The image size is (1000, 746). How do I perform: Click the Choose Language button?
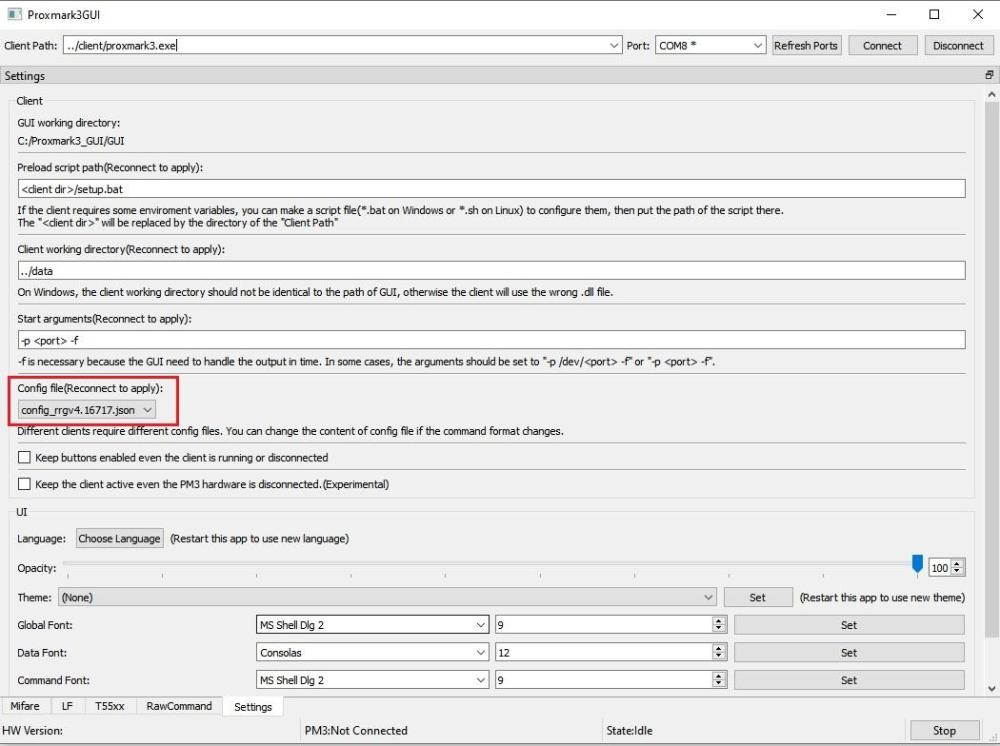119,539
